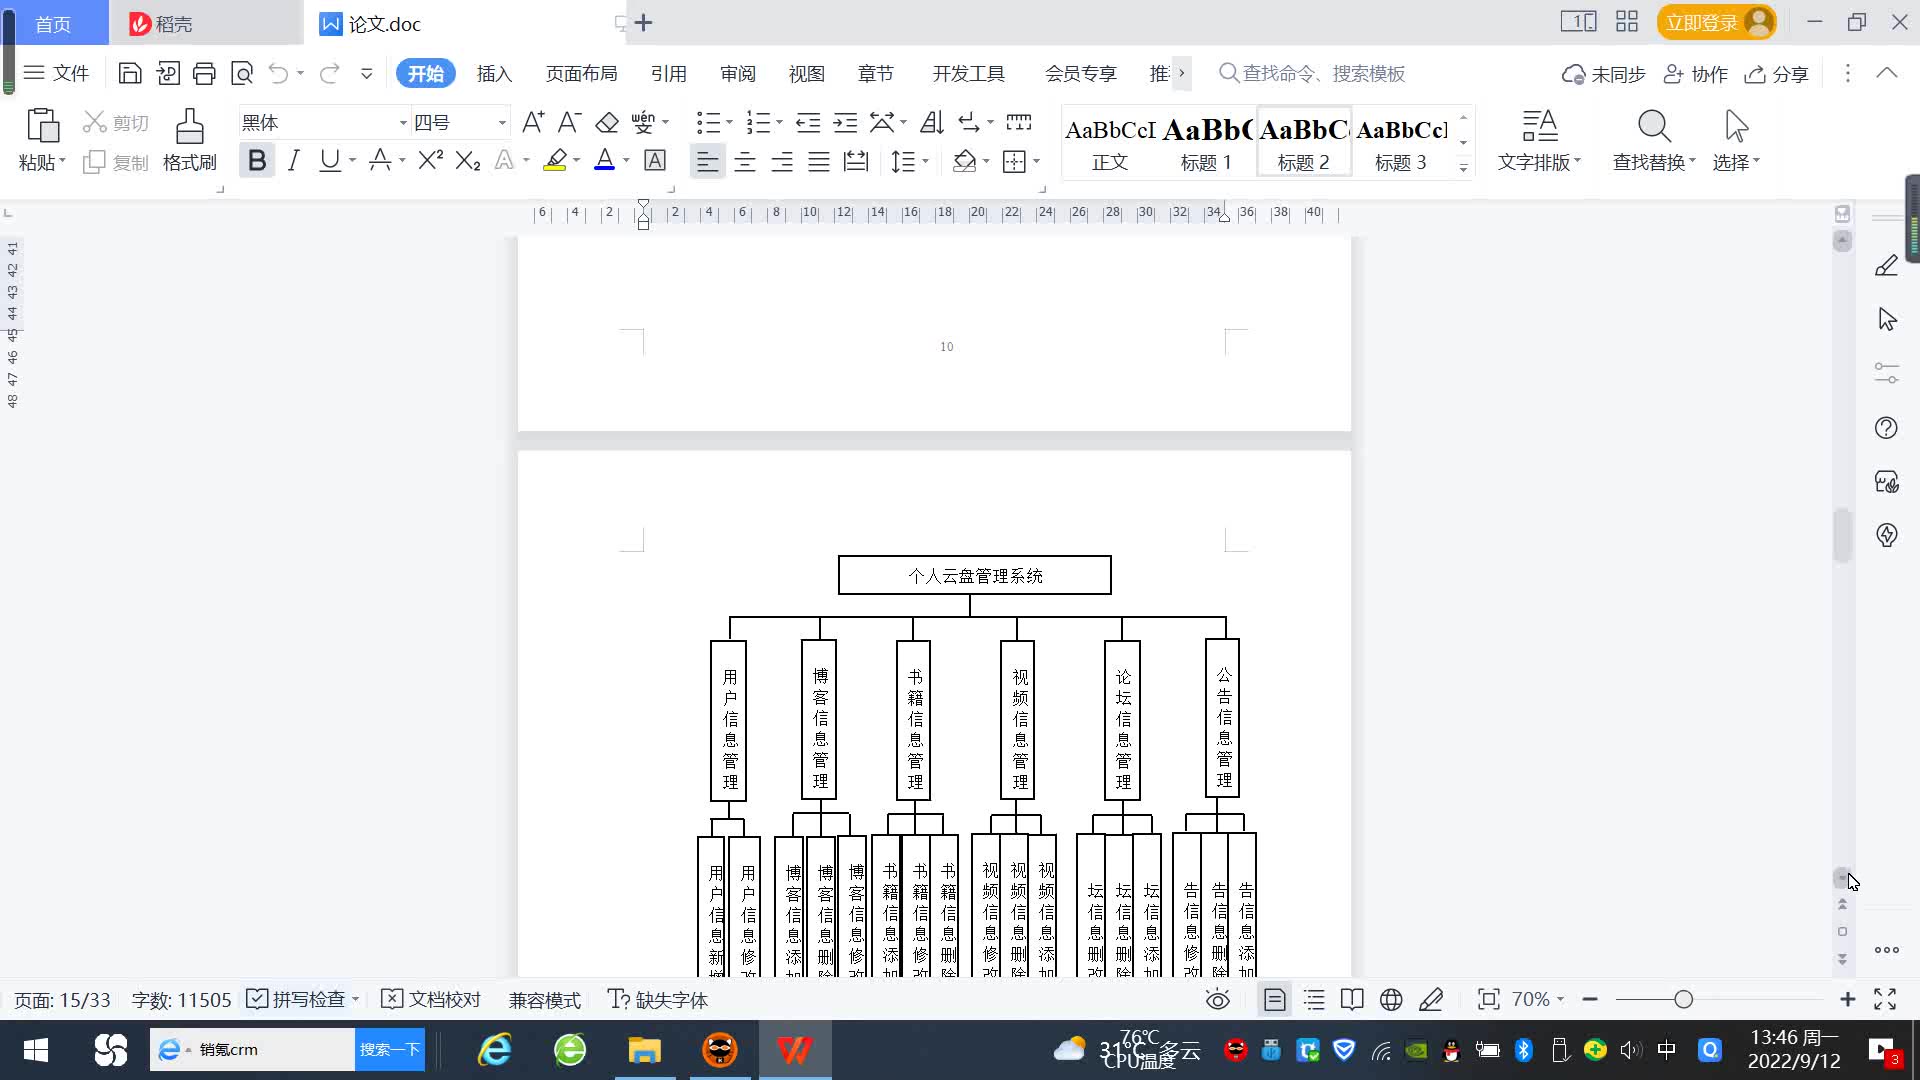Click the 协作 collaborate button
Screen dimensions: 1920x1080
1696,74
